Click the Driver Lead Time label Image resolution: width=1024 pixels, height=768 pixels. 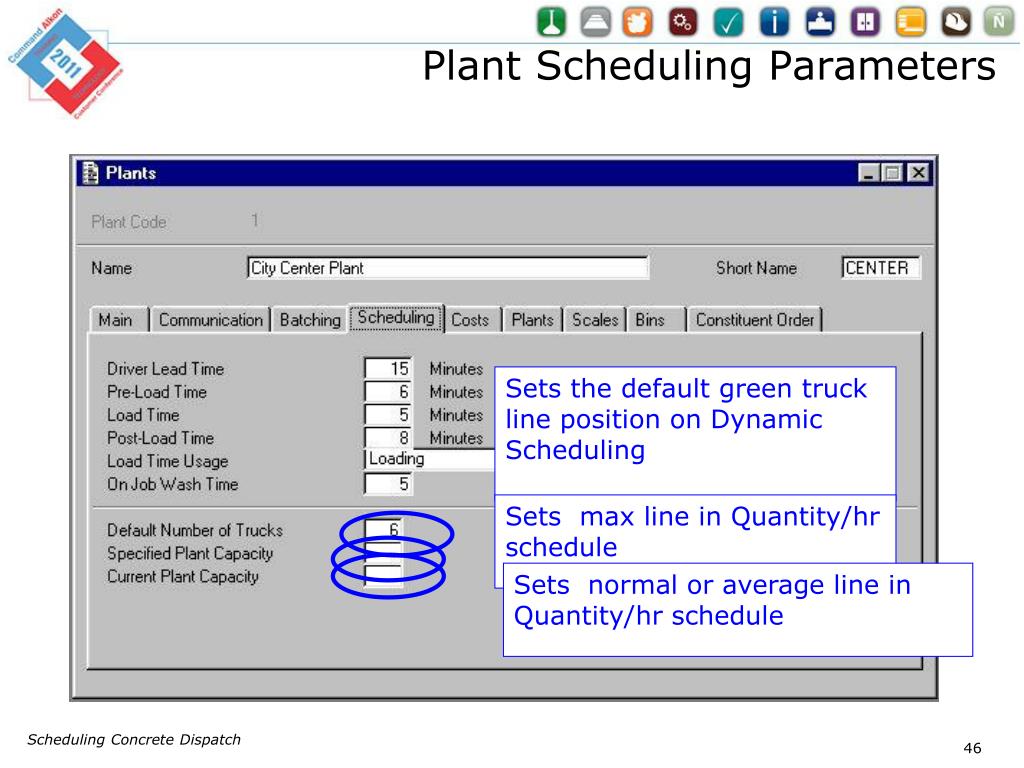point(165,369)
